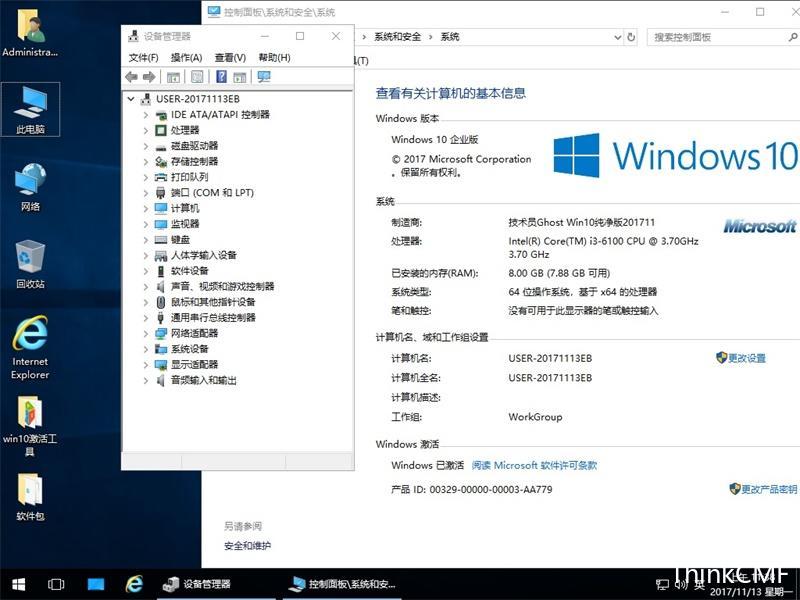Click the Windows 10 企业版 edition text
The width and height of the screenshot is (800, 600).
point(435,139)
